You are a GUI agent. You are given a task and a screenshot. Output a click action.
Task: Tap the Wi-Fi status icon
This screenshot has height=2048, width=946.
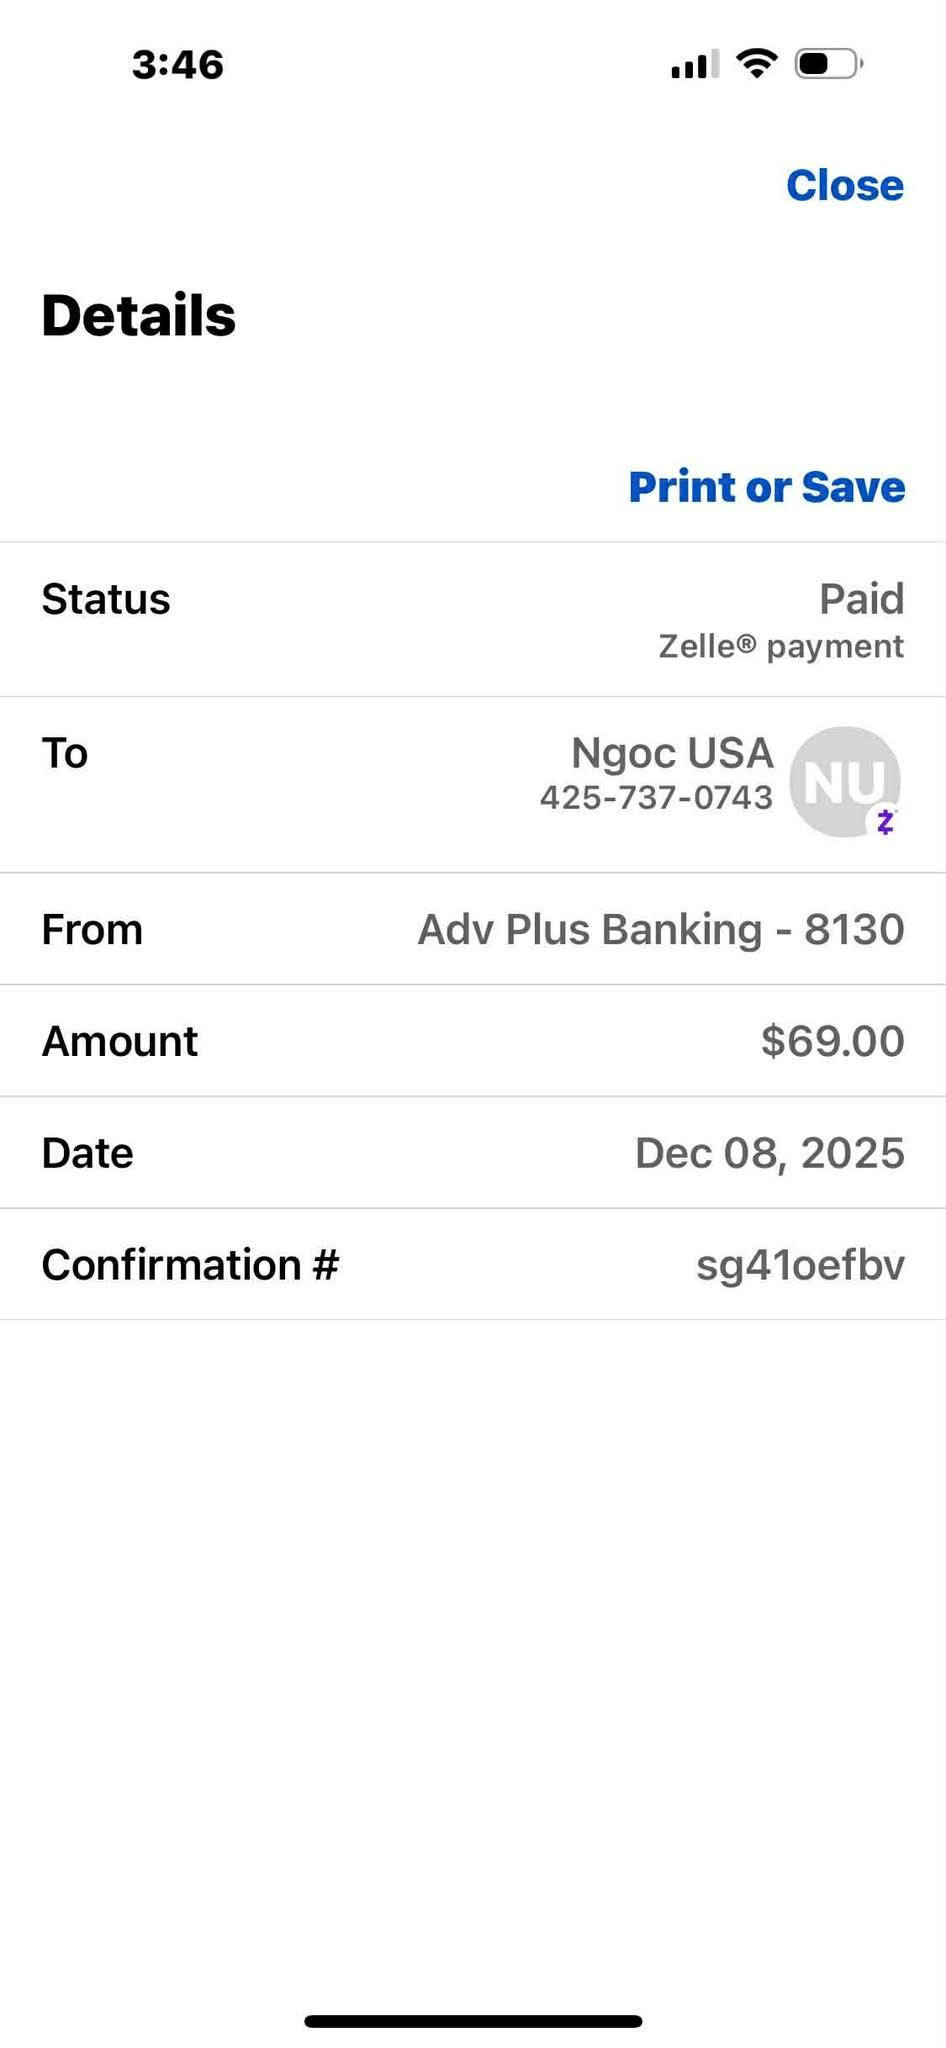757,64
